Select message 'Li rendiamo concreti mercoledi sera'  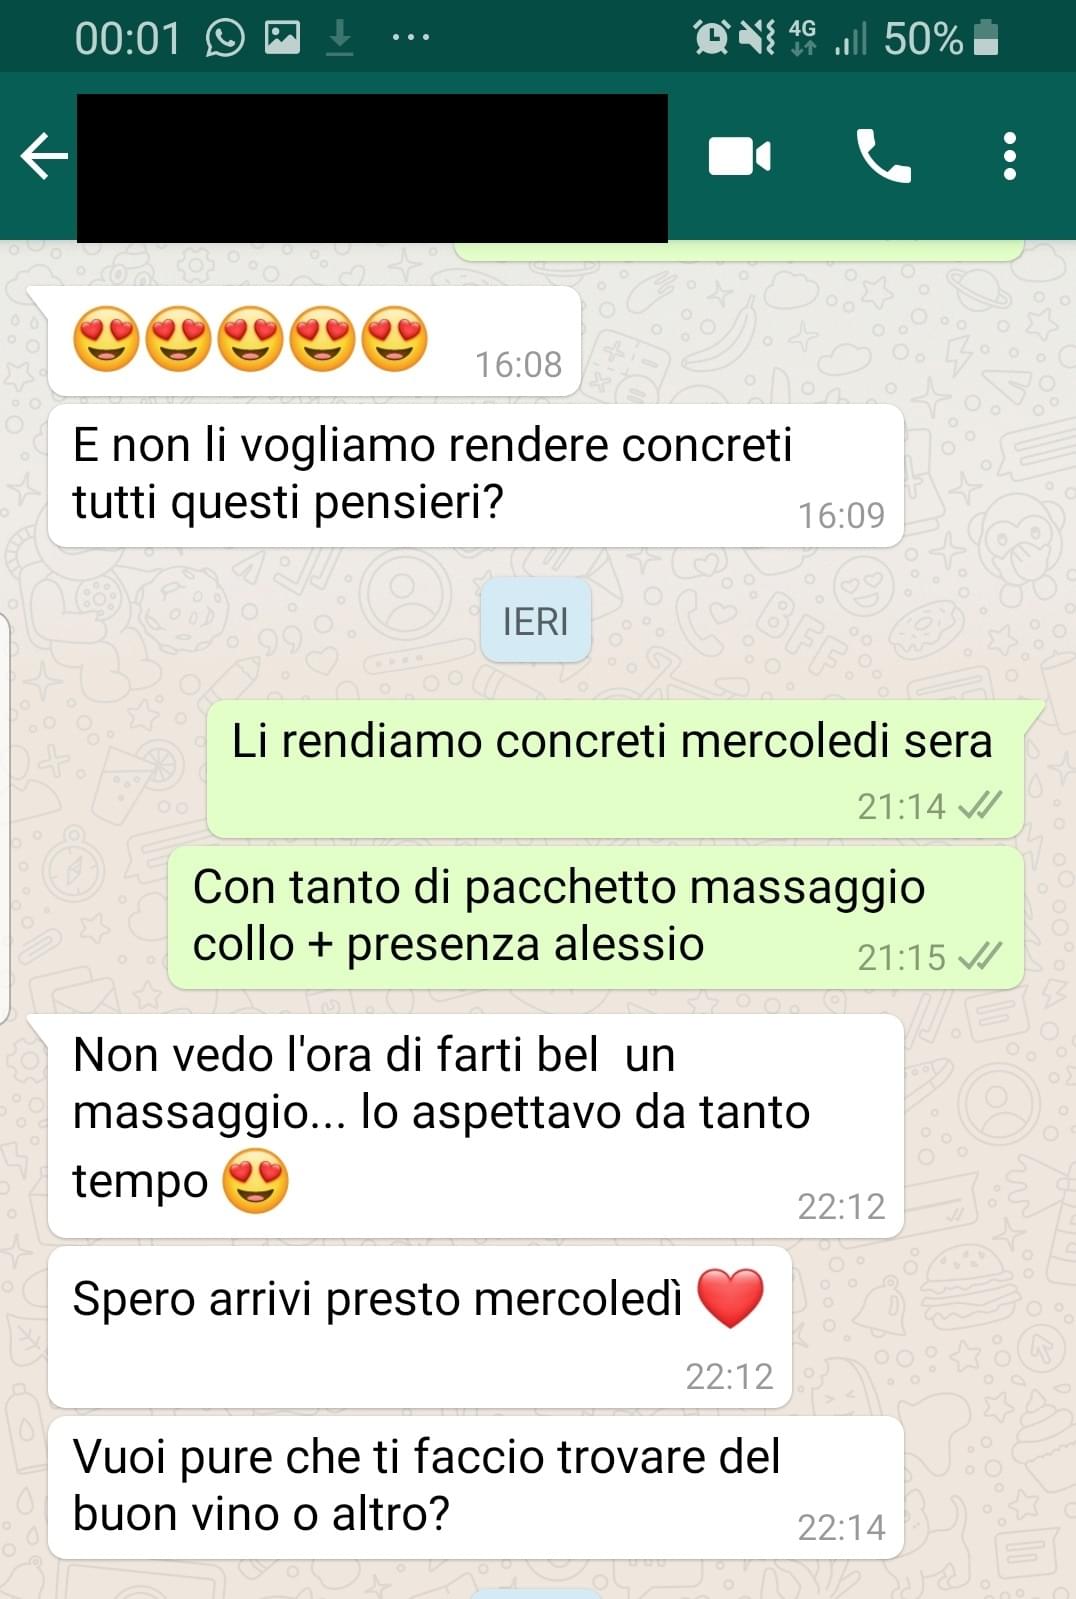pyautogui.click(x=615, y=769)
